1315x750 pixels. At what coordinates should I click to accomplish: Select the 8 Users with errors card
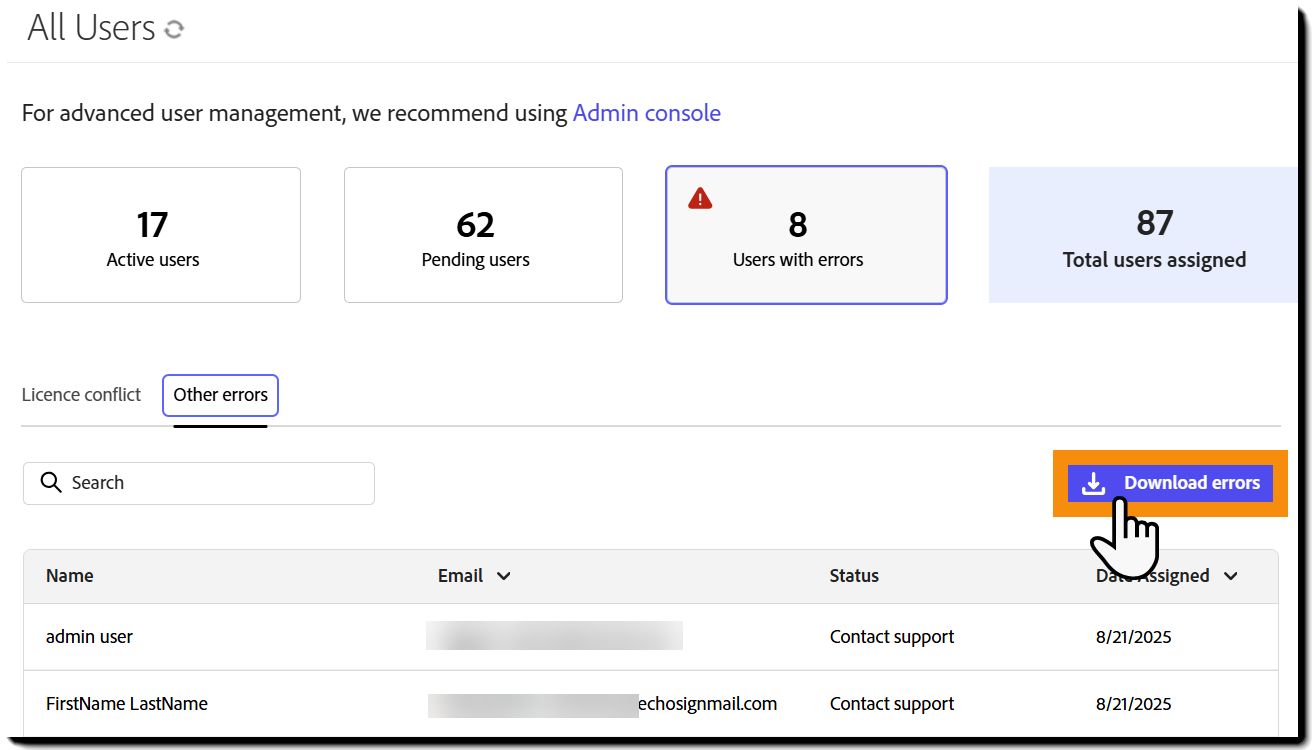coord(806,235)
